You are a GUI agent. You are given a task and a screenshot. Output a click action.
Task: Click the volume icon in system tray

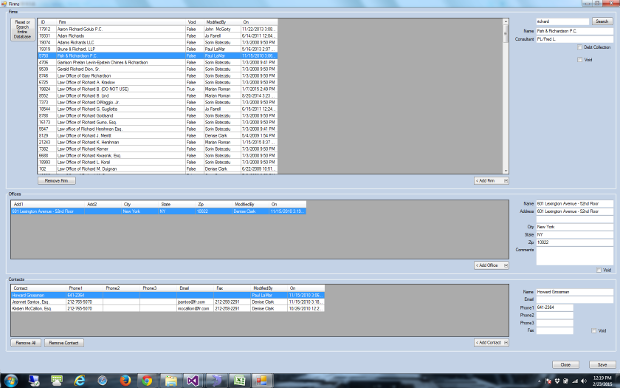point(584,381)
